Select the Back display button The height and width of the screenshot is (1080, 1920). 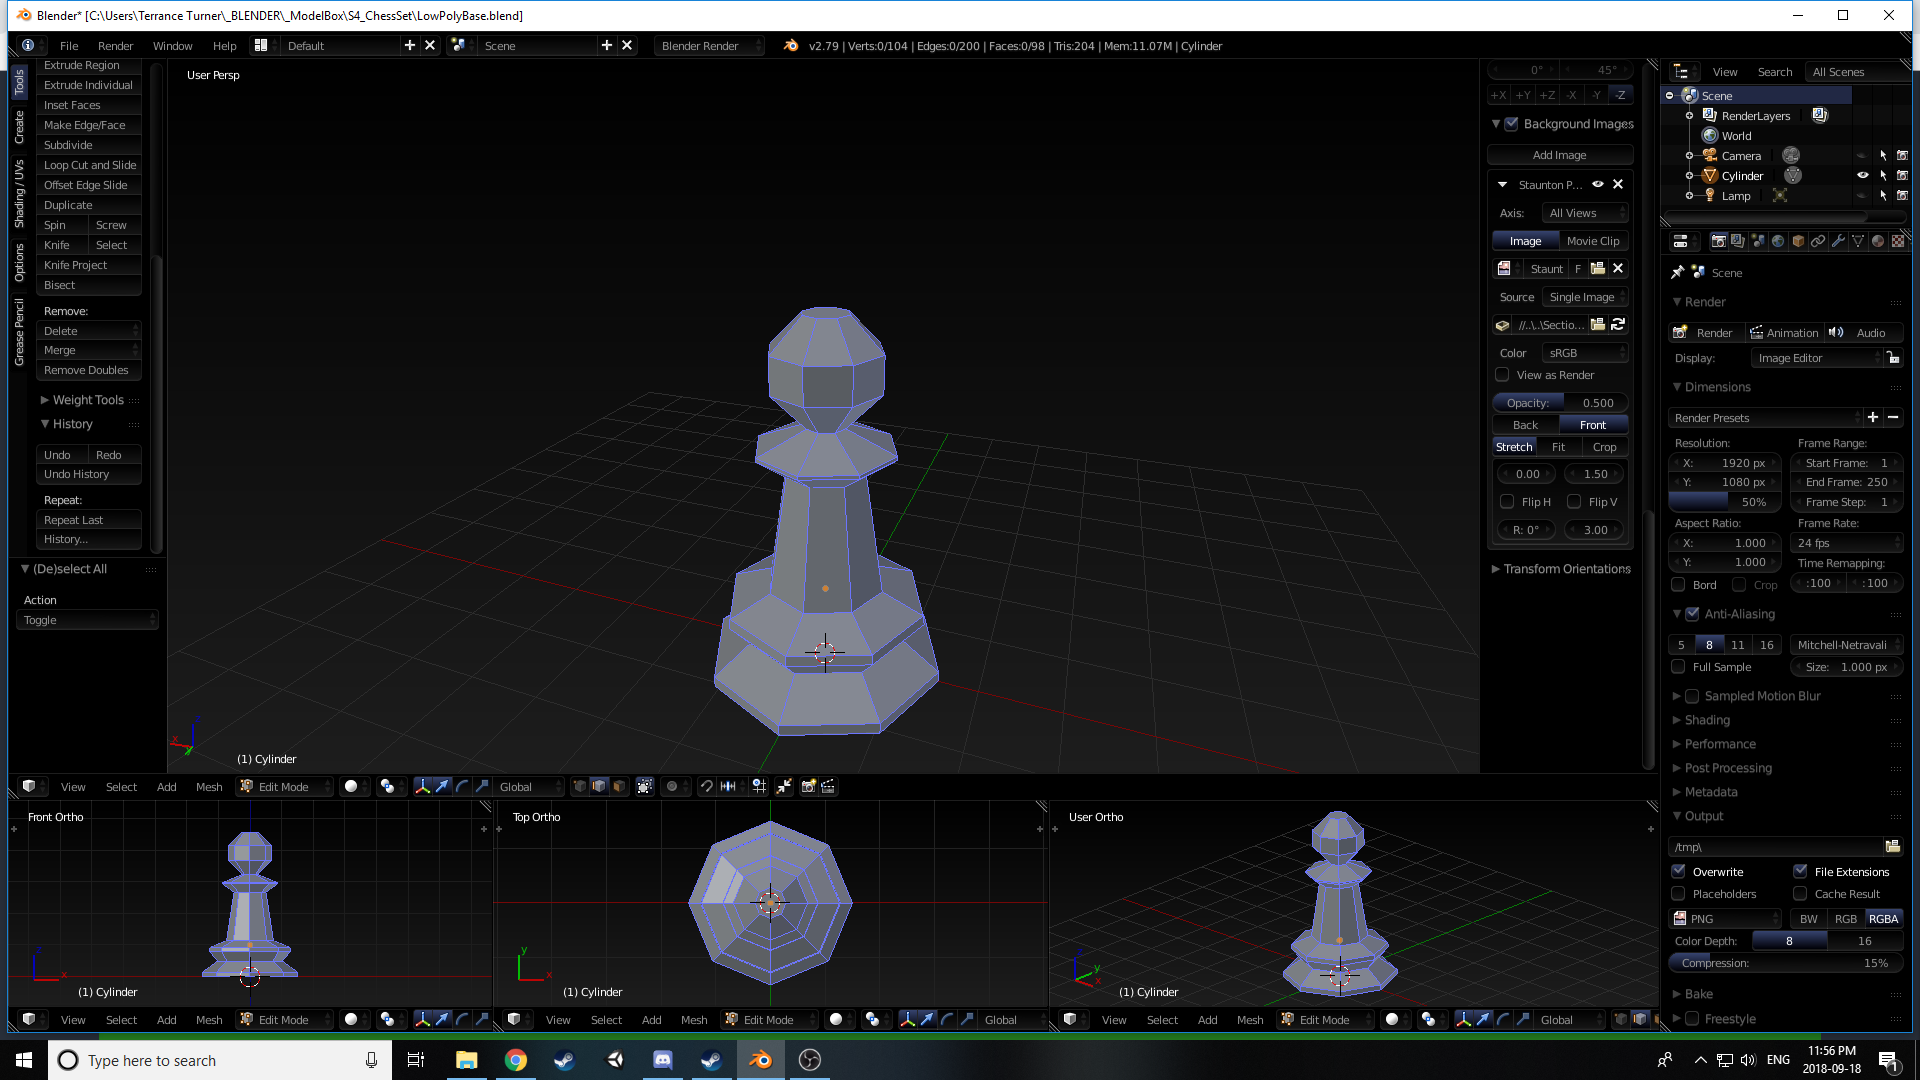tap(1525, 425)
